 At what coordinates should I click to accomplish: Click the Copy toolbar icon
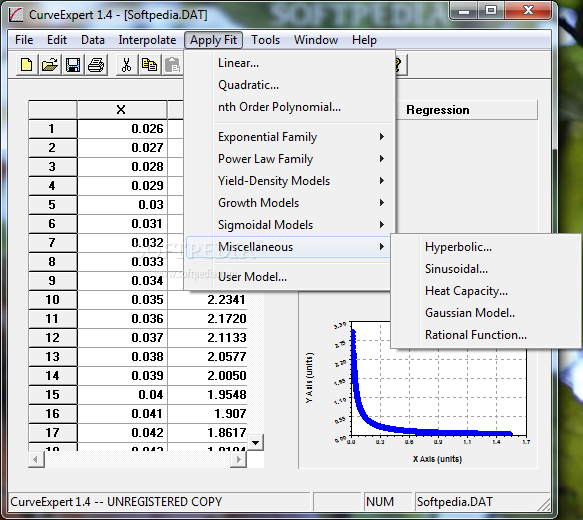pyautogui.click(x=149, y=65)
